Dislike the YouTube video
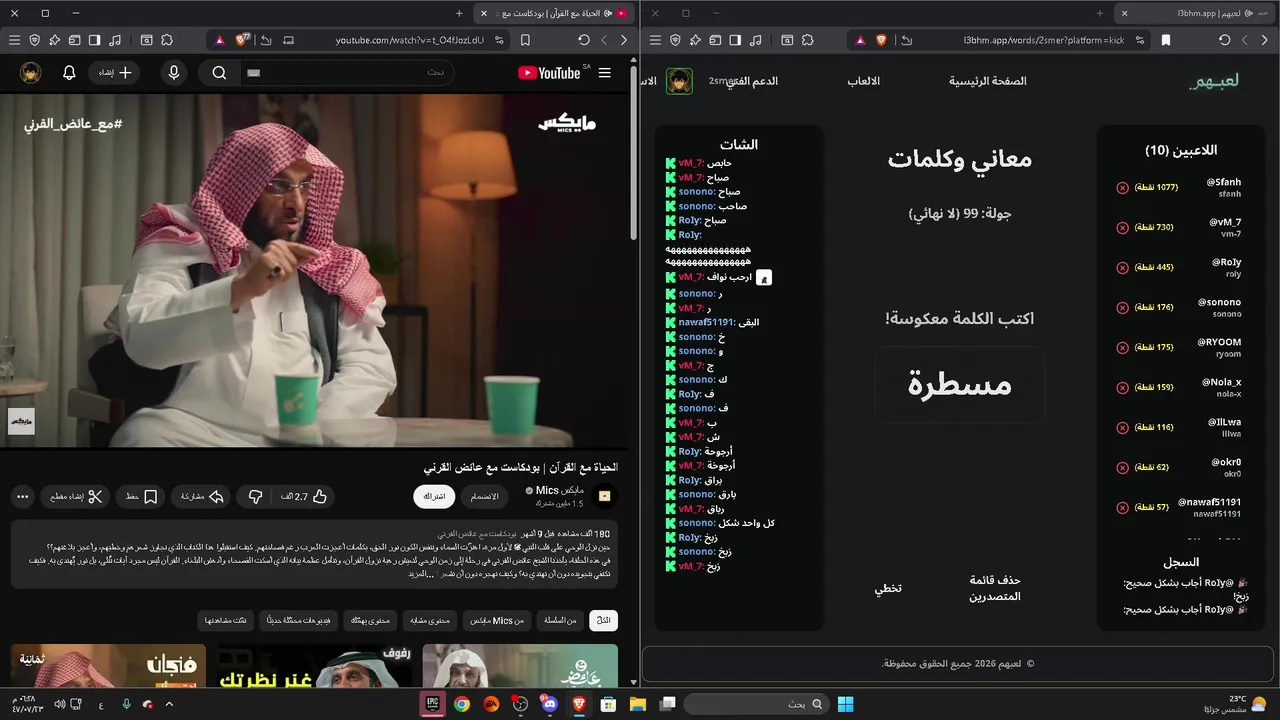This screenshot has height=720, width=1280. [256, 496]
